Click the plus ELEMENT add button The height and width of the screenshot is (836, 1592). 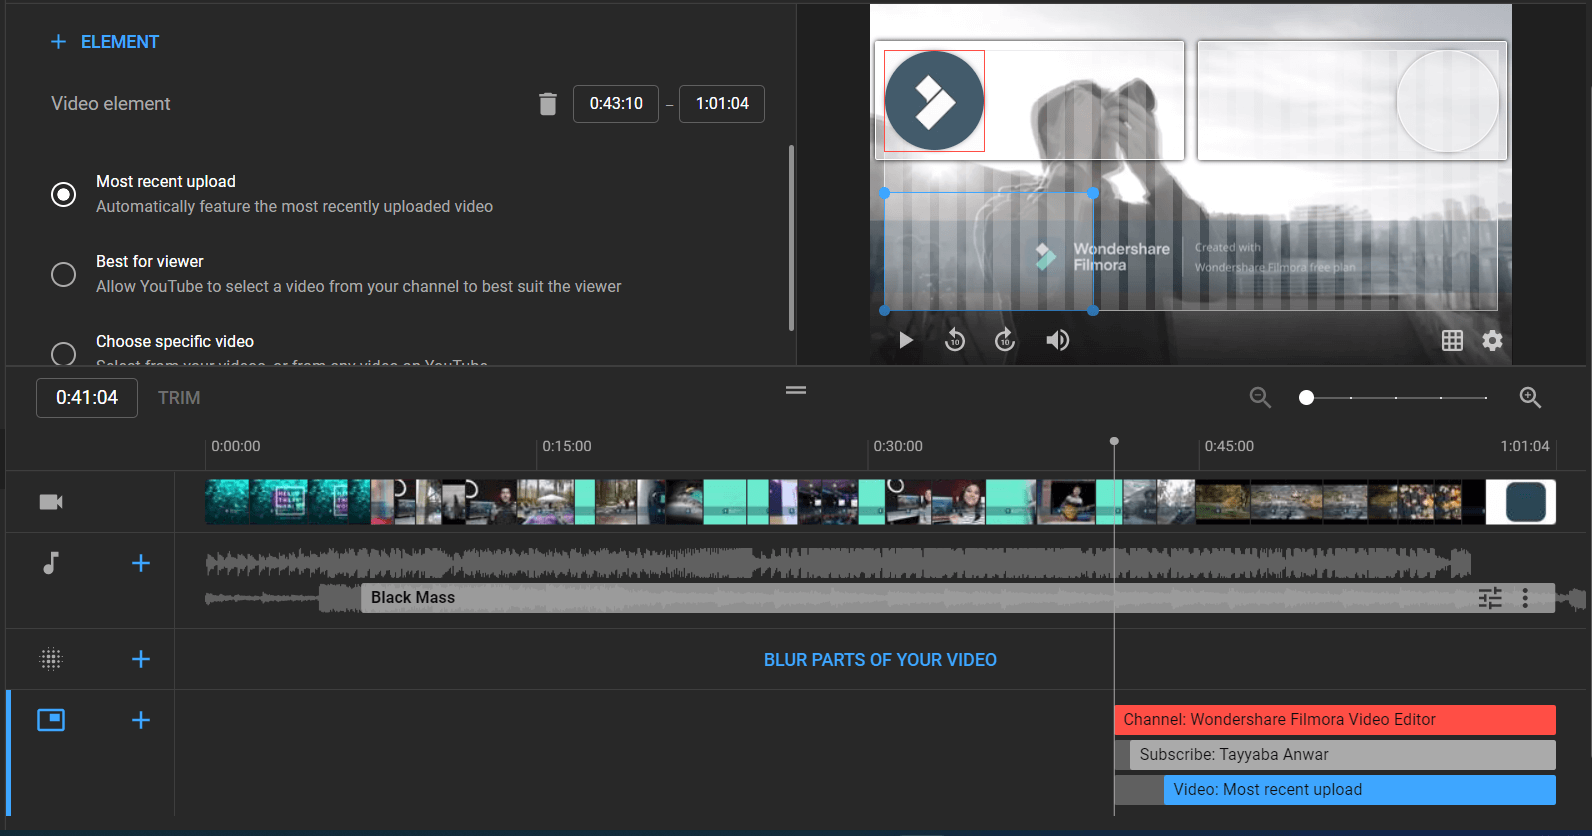coord(105,42)
